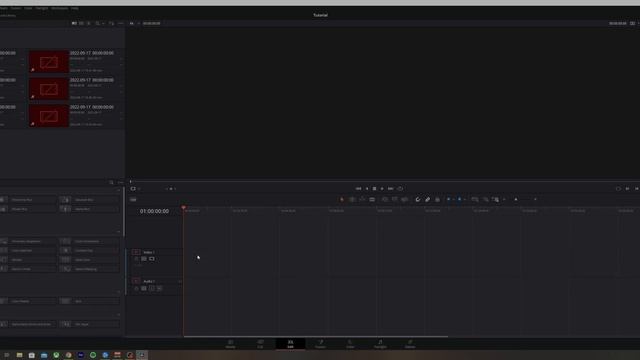This screenshot has height=360, width=640.
Task: Click the A1 destination control on Audio 1
Action: (x=136, y=281)
